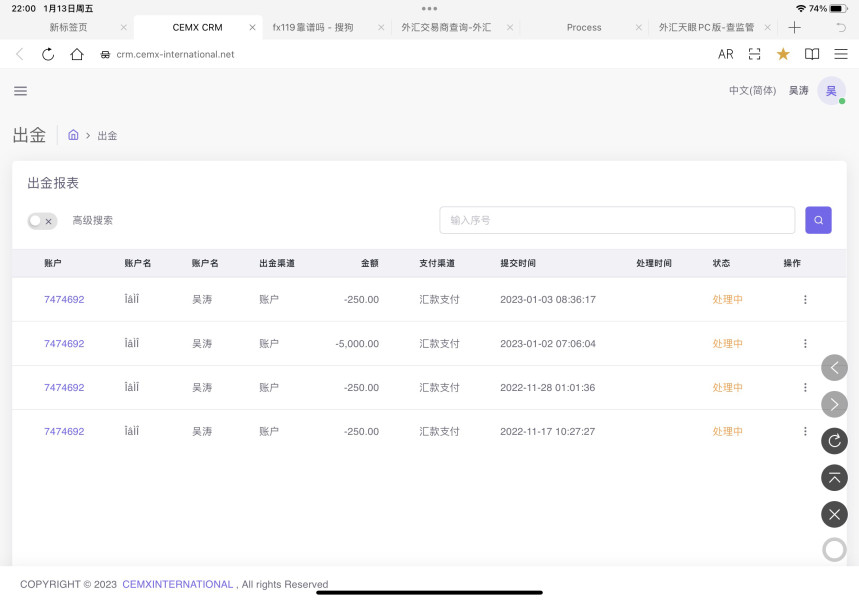This screenshot has width=859, height=600.
Task: Toggle the advanced search switch
Action: [42, 221]
